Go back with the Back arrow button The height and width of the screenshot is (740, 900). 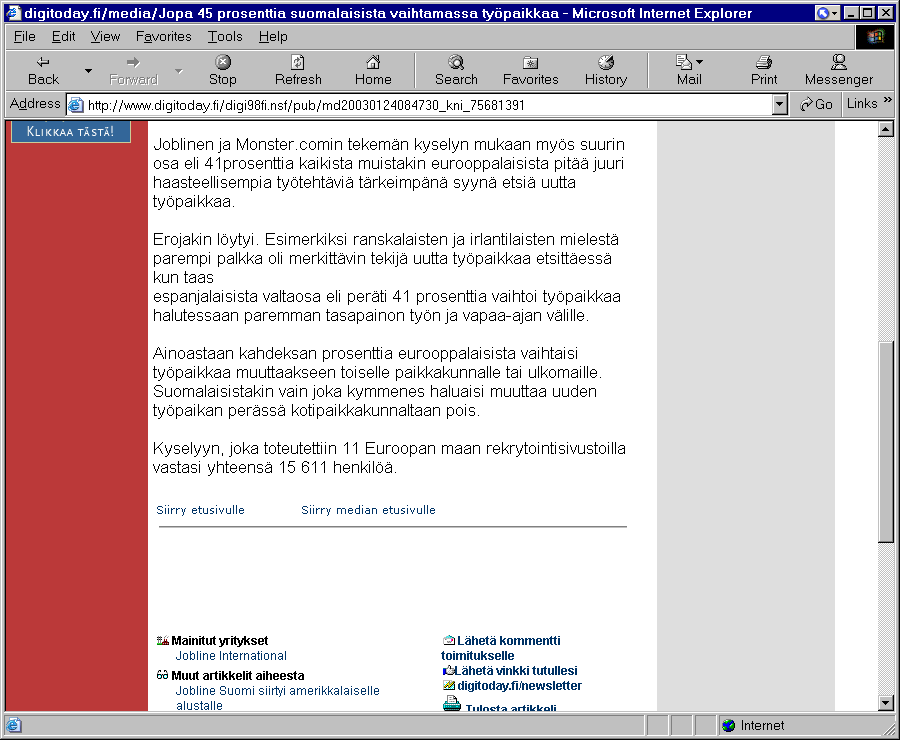point(43,71)
